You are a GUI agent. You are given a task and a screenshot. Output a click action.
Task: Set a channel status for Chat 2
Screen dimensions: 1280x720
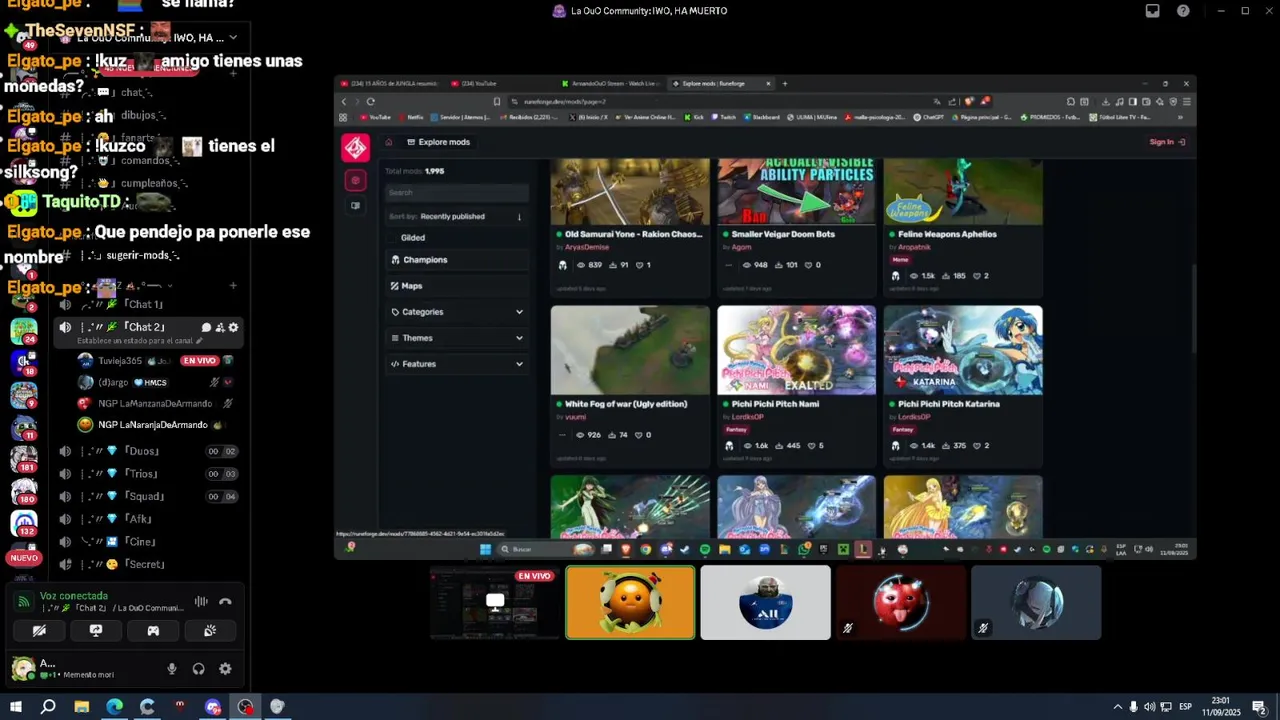click(139, 341)
